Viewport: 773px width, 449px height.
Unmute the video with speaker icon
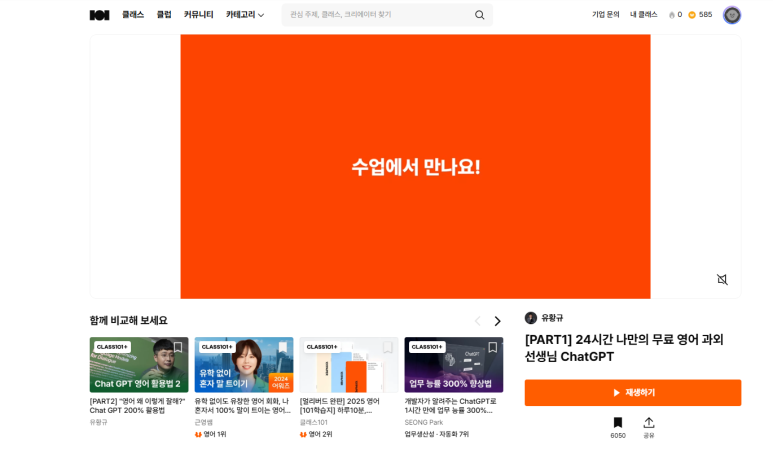[722, 279]
